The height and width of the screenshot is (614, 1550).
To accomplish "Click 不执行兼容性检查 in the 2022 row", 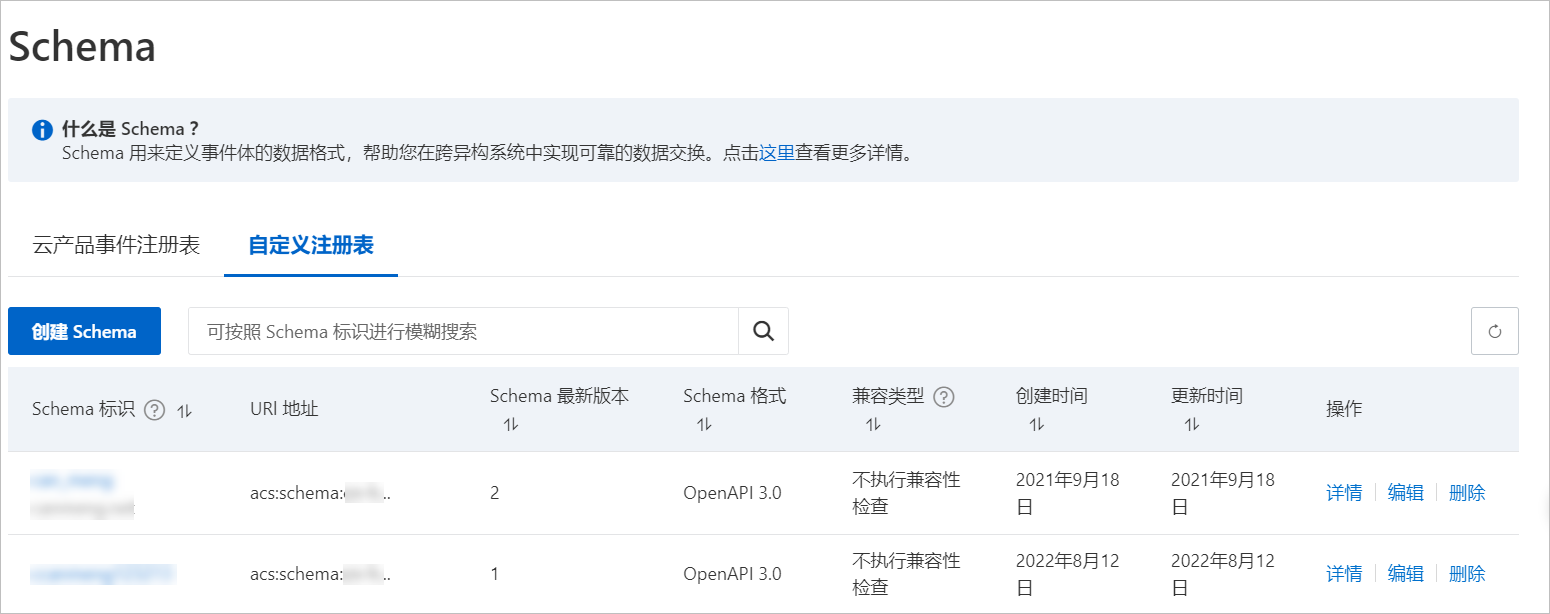I will [x=906, y=574].
